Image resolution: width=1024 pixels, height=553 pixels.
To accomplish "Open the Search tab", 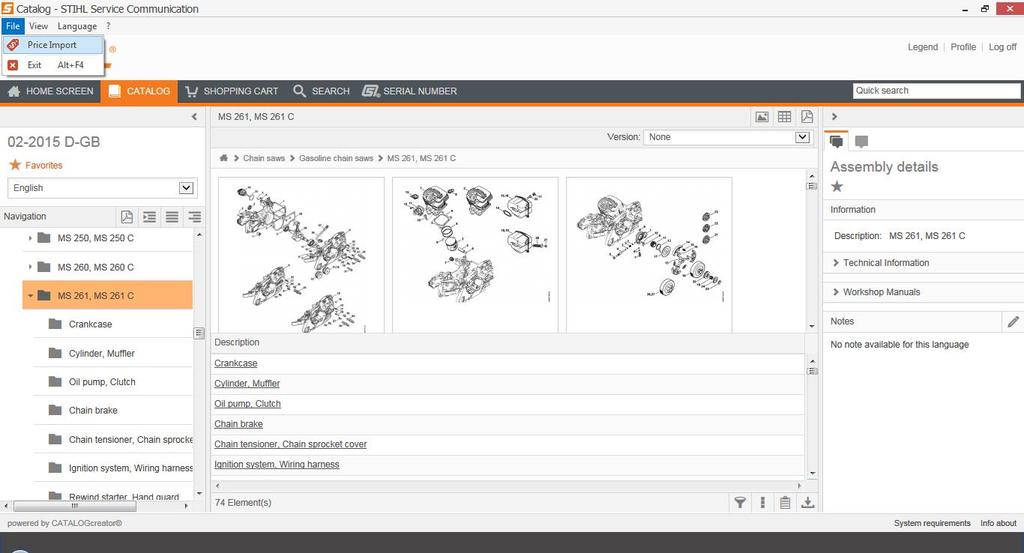I will [x=321, y=91].
